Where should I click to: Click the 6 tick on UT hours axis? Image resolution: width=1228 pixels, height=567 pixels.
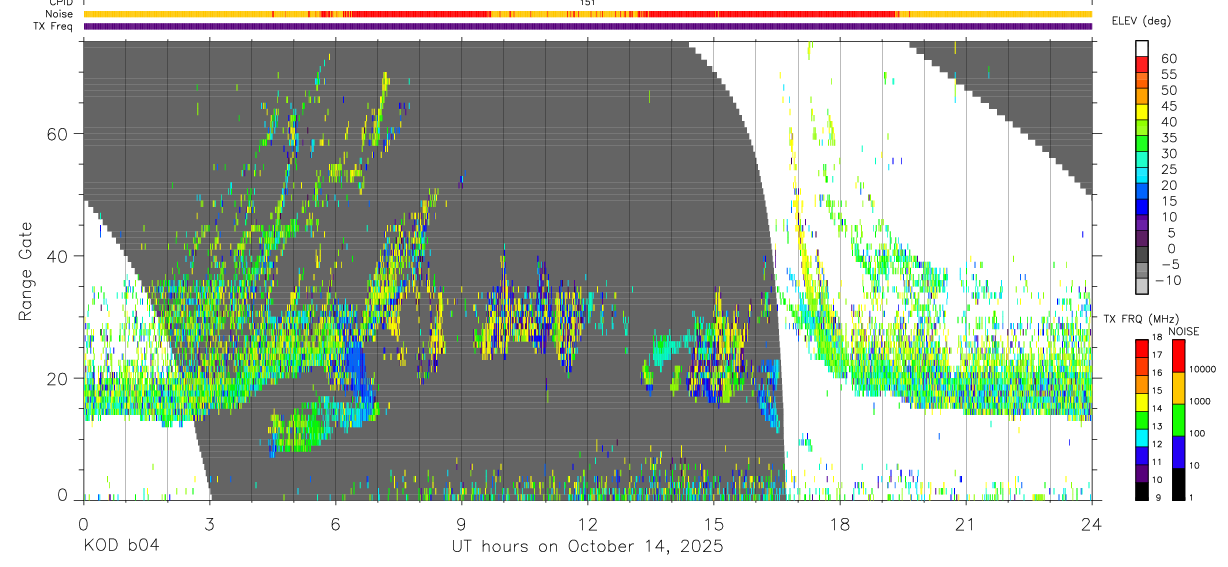[x=335, y=524]
